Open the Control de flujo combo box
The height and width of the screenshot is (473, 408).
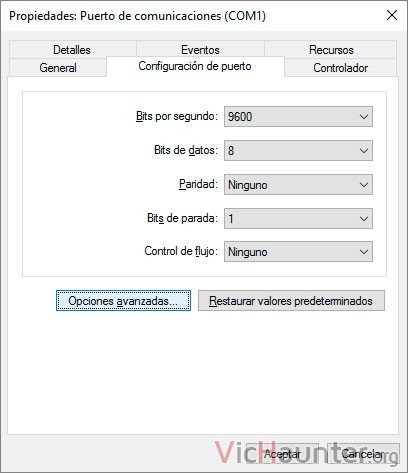click(298, 252)
